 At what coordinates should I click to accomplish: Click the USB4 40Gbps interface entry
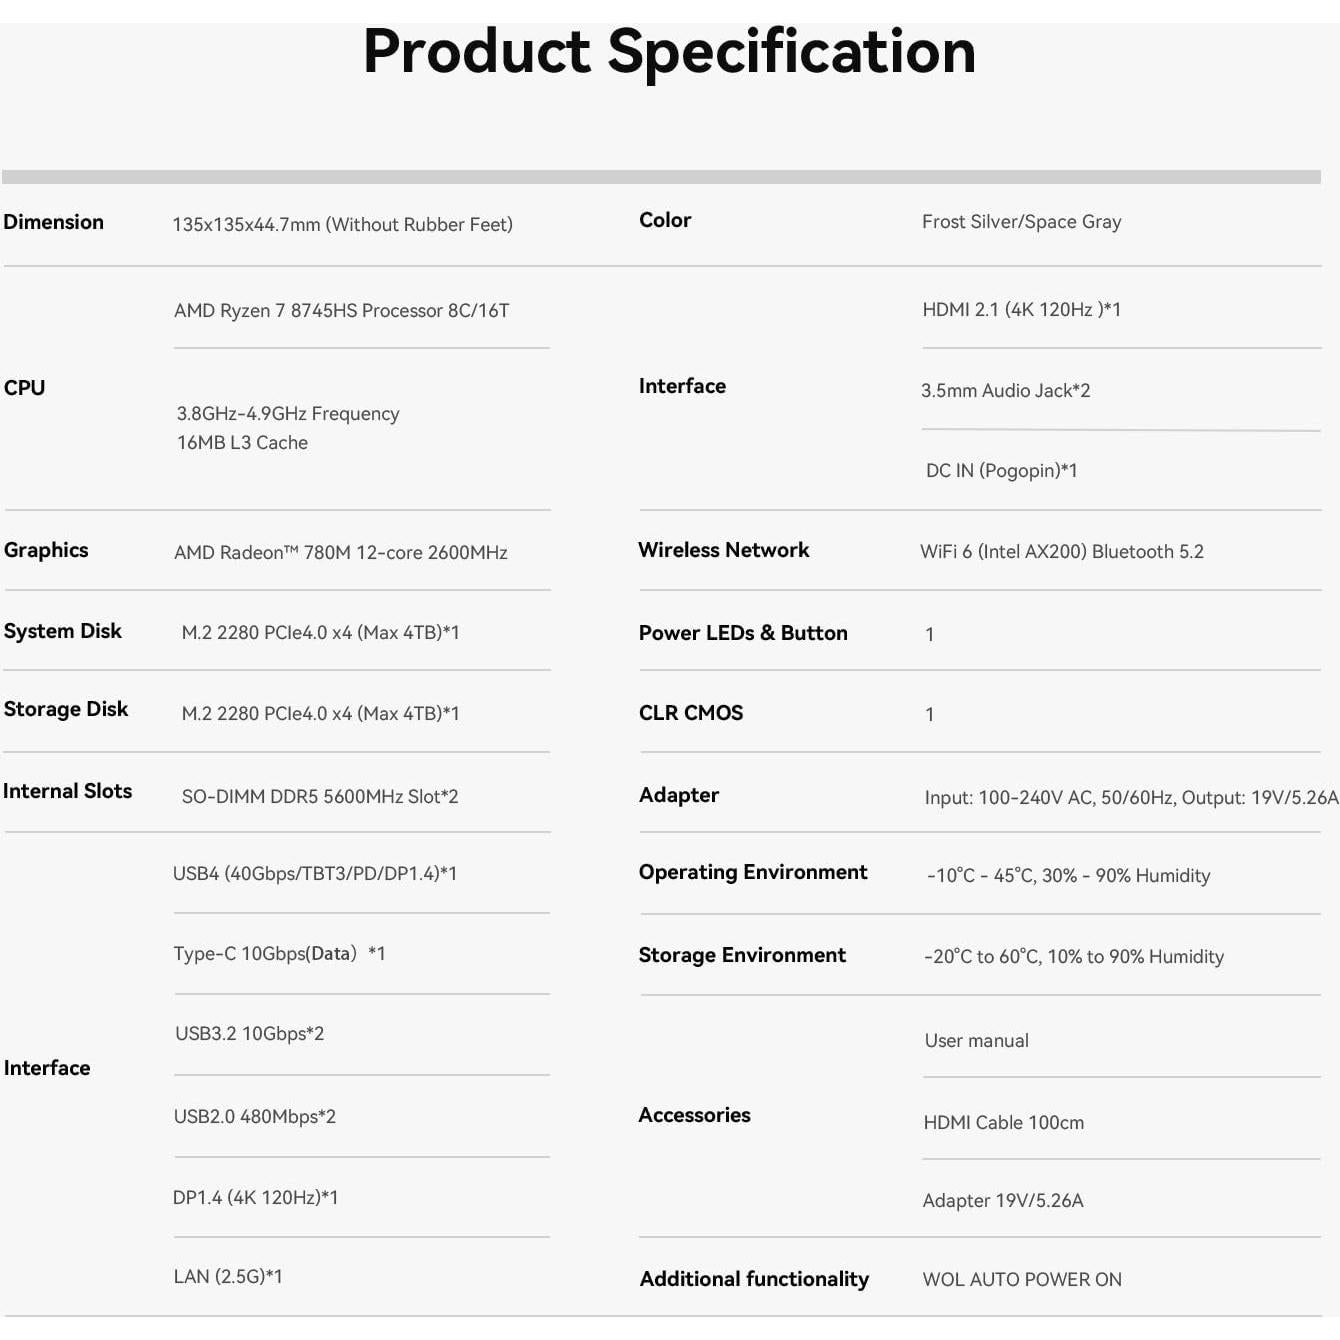click(314, 874)
